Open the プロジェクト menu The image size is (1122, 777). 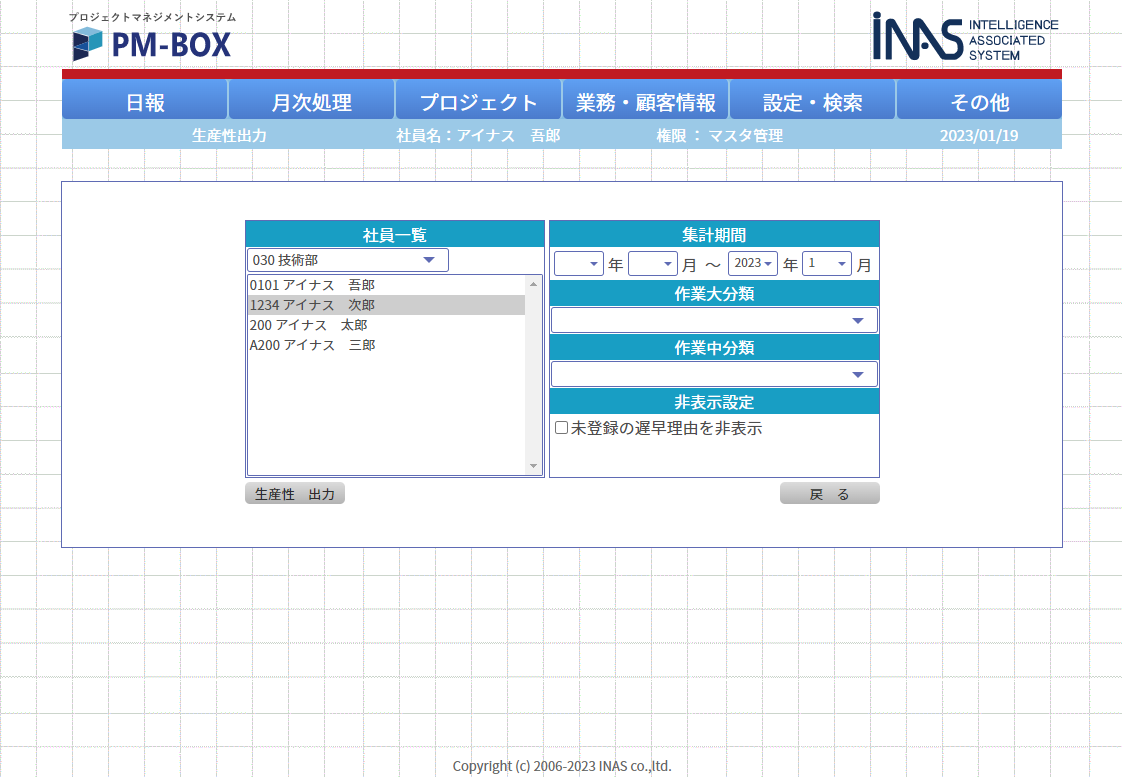point(479,102)
